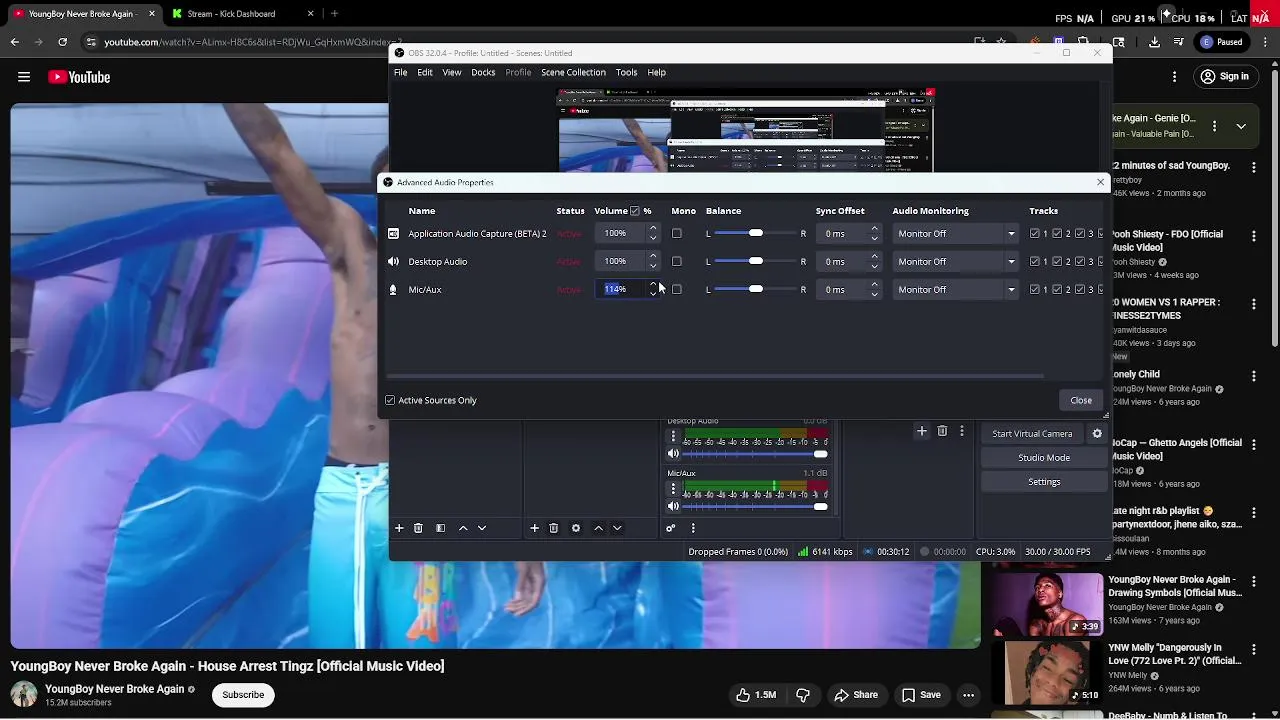Open OBS Edit menu
1280x720 pixels.
[425, 72]
